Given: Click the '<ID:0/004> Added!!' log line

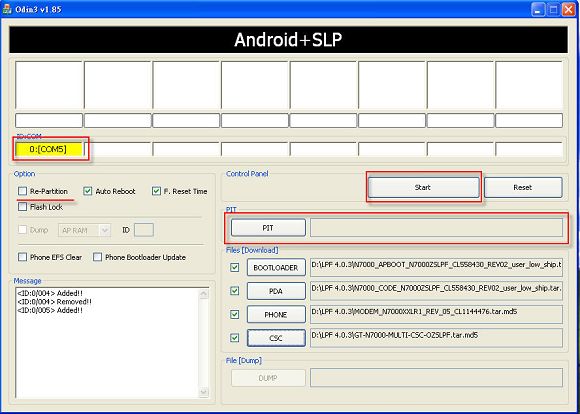Looking at the screenshot, I should [50, 293].
